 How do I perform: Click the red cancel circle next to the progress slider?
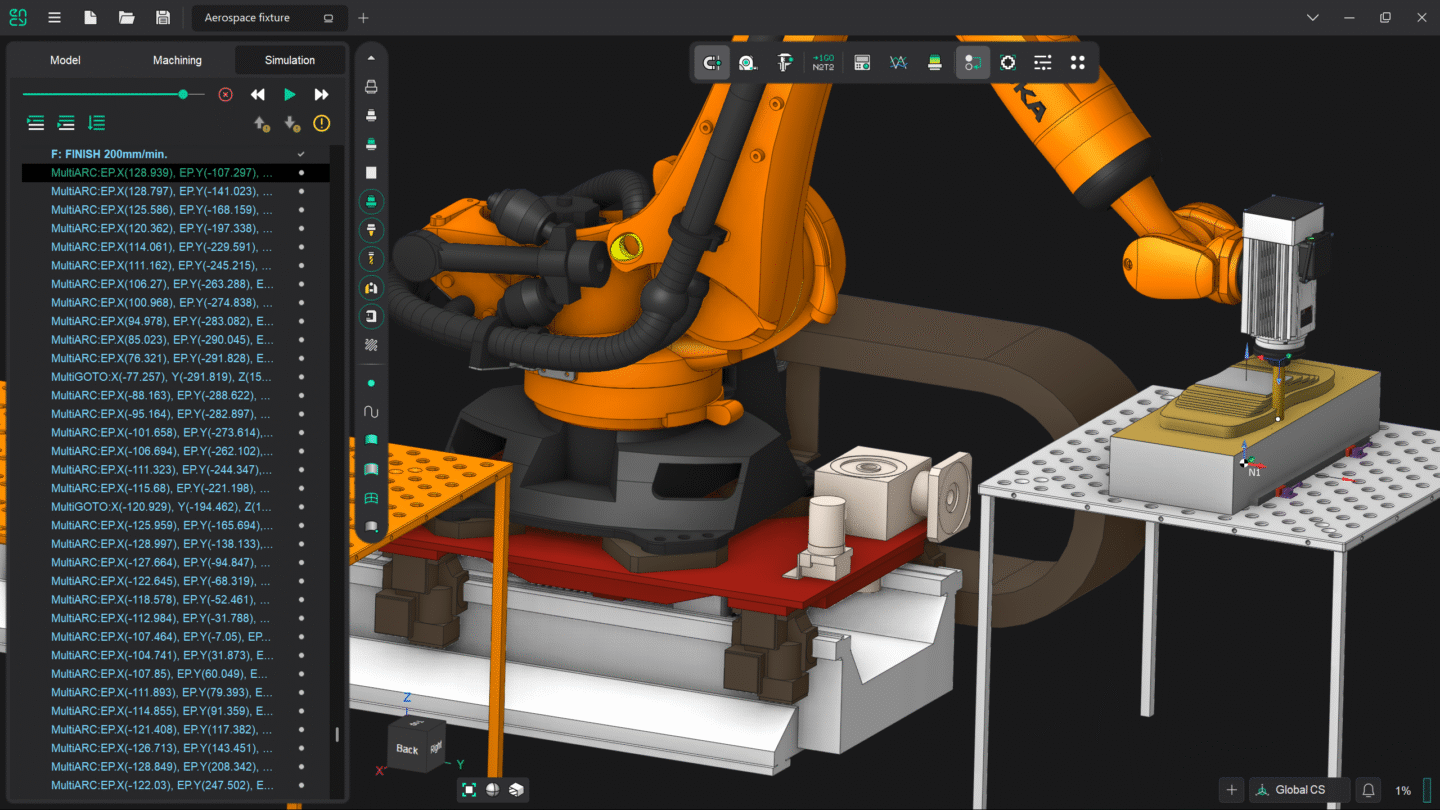tap(224, 93)
